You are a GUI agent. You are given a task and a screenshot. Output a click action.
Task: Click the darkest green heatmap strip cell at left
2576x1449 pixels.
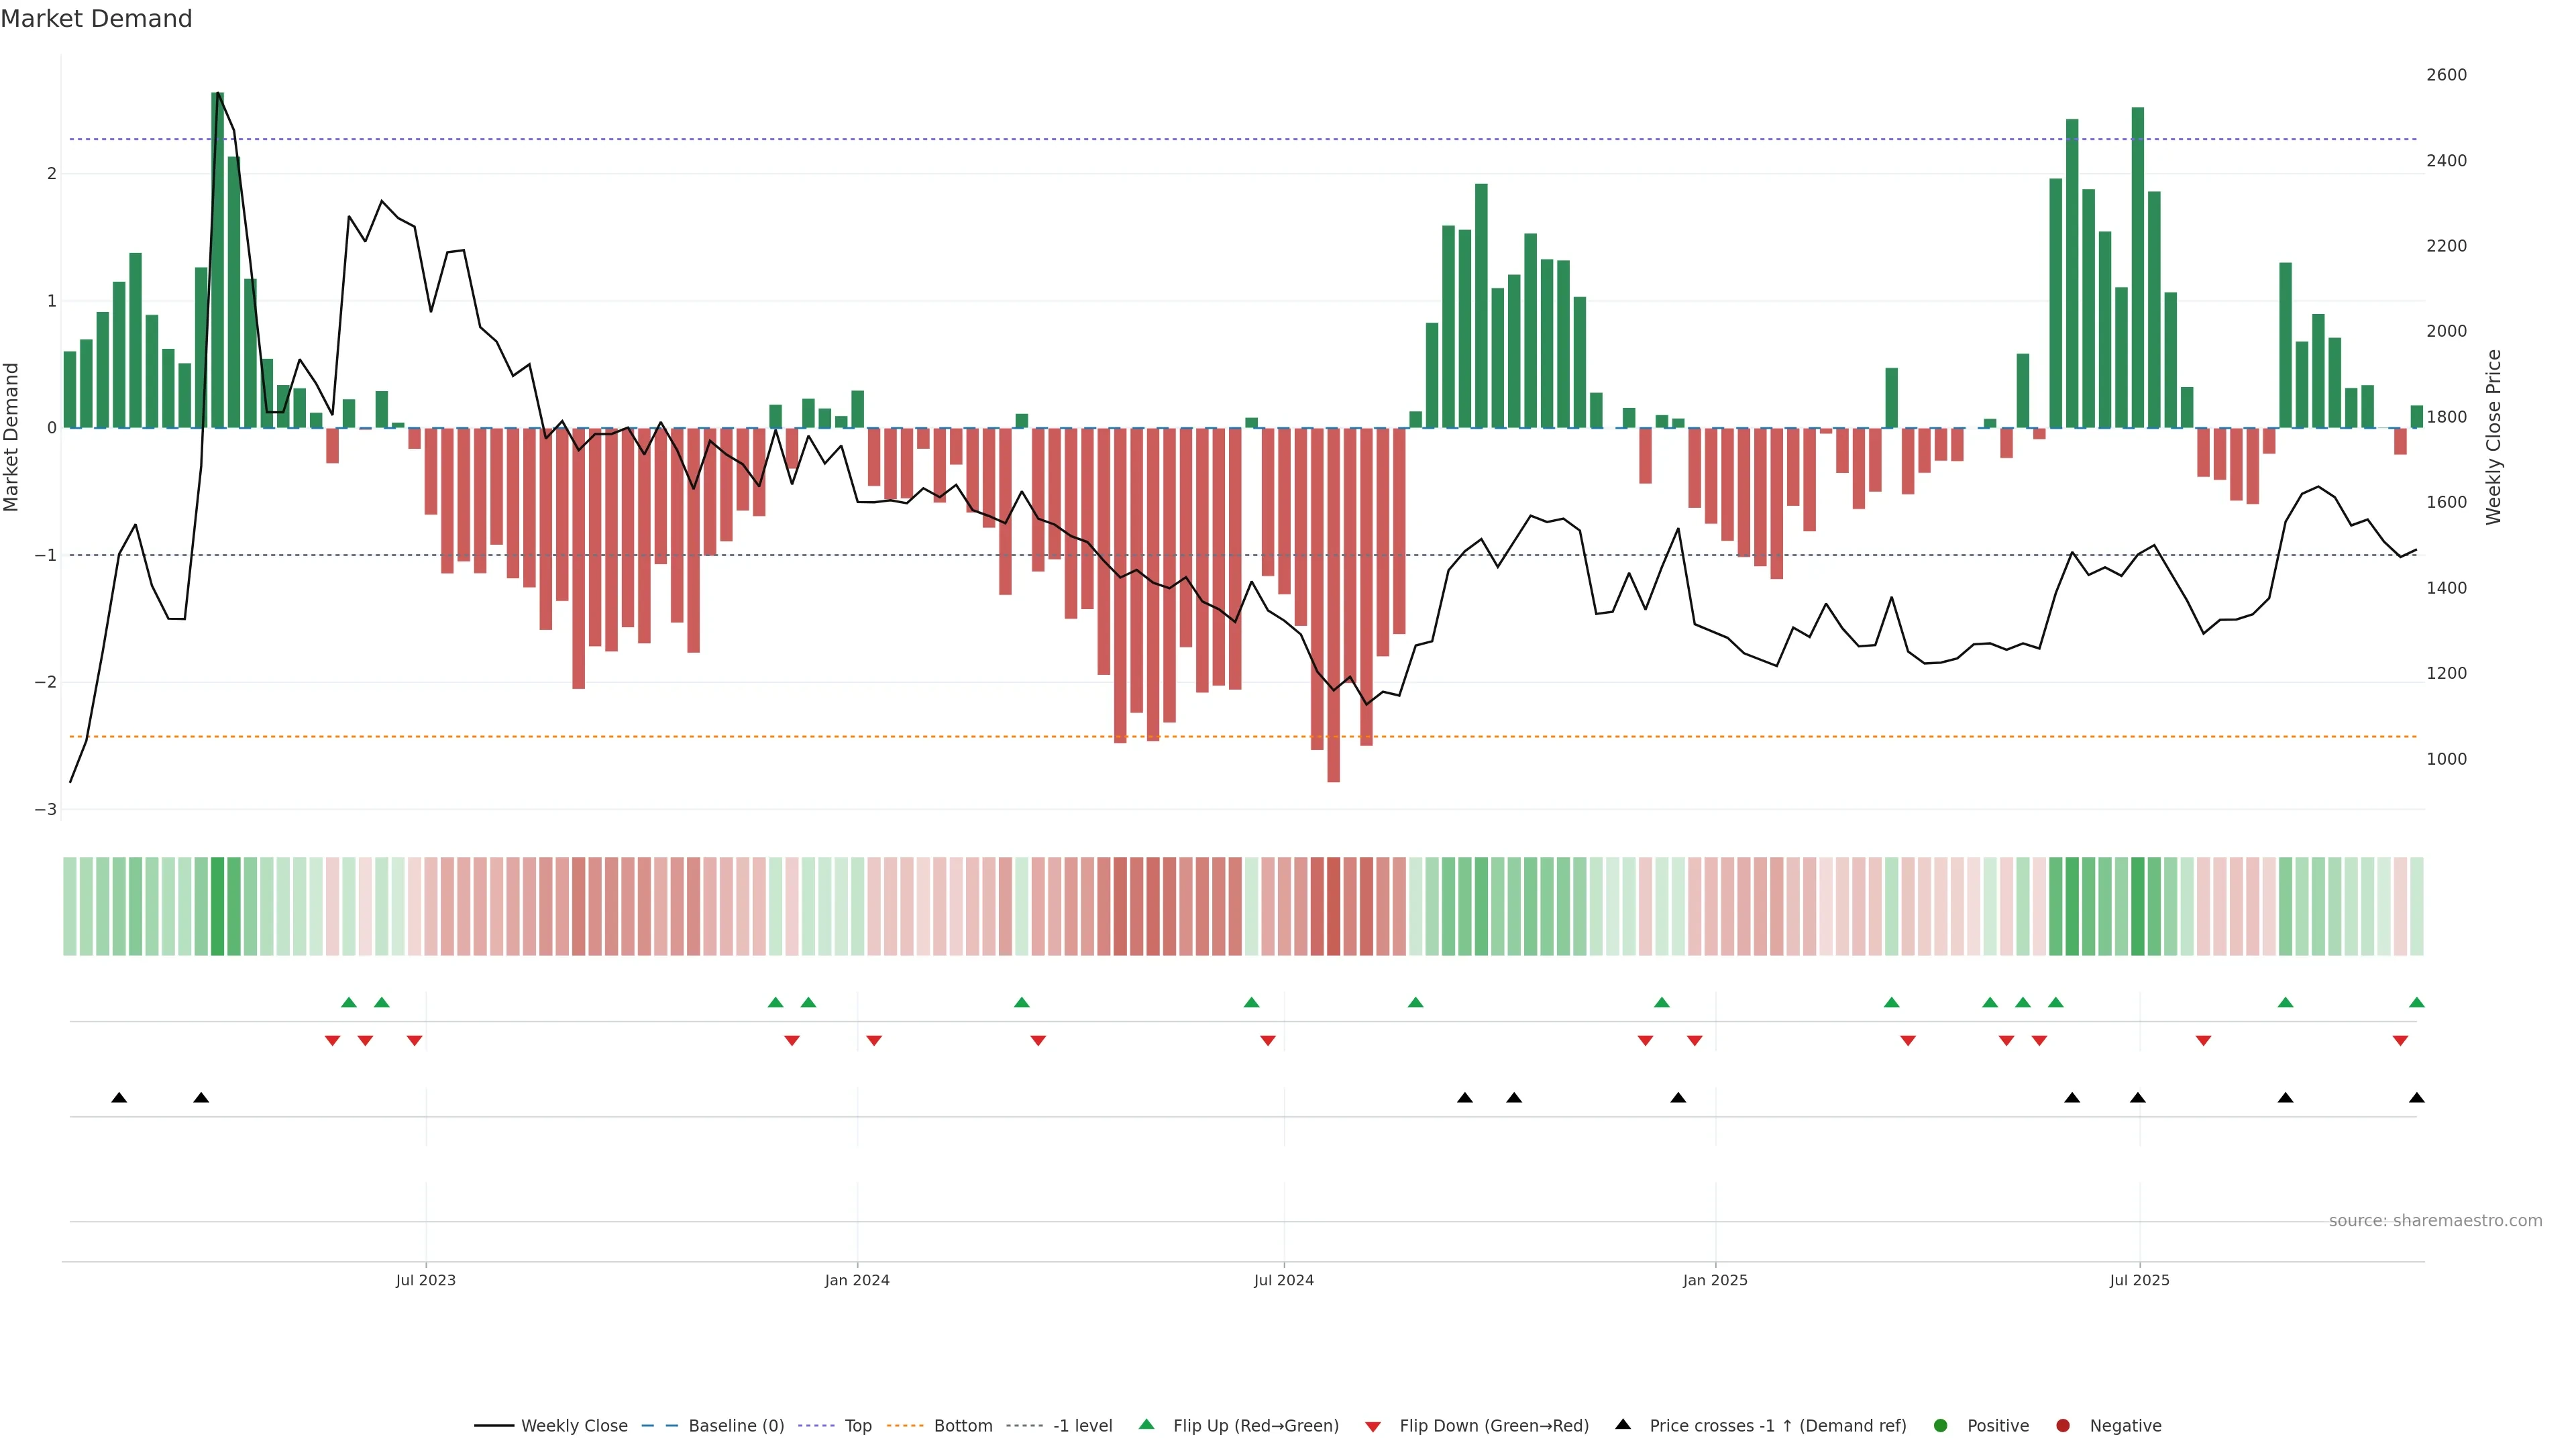(218, 906)
